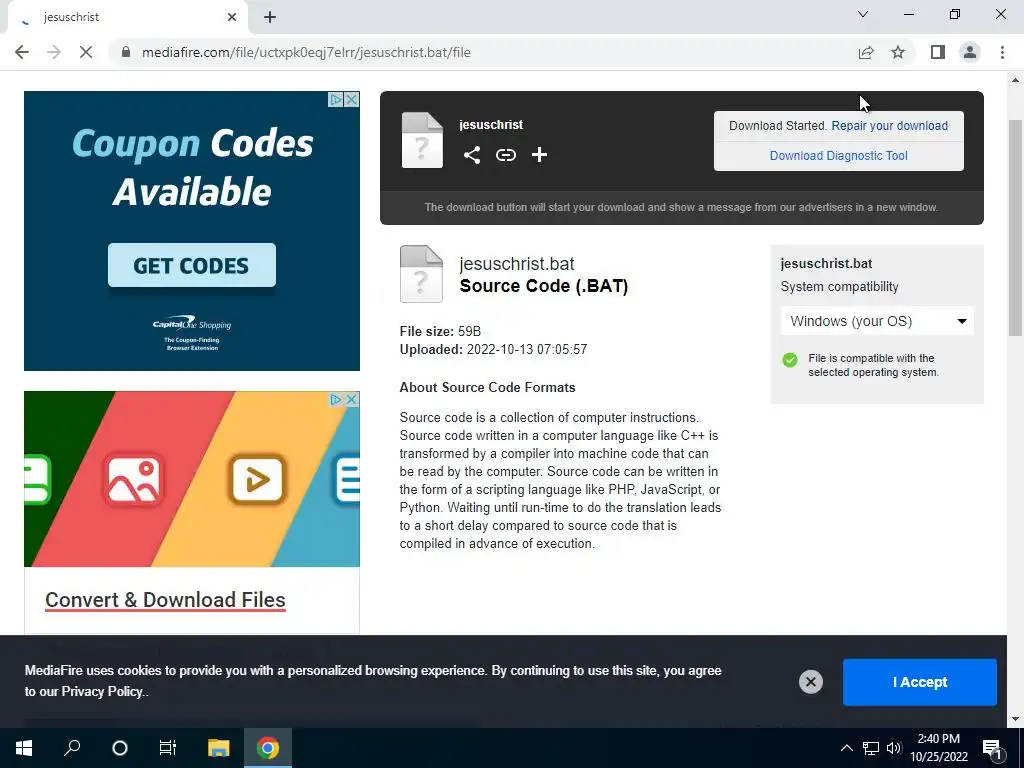Open the taskbar clock and date
This screenshot has width=1024, height=768.
pos(939,748)
